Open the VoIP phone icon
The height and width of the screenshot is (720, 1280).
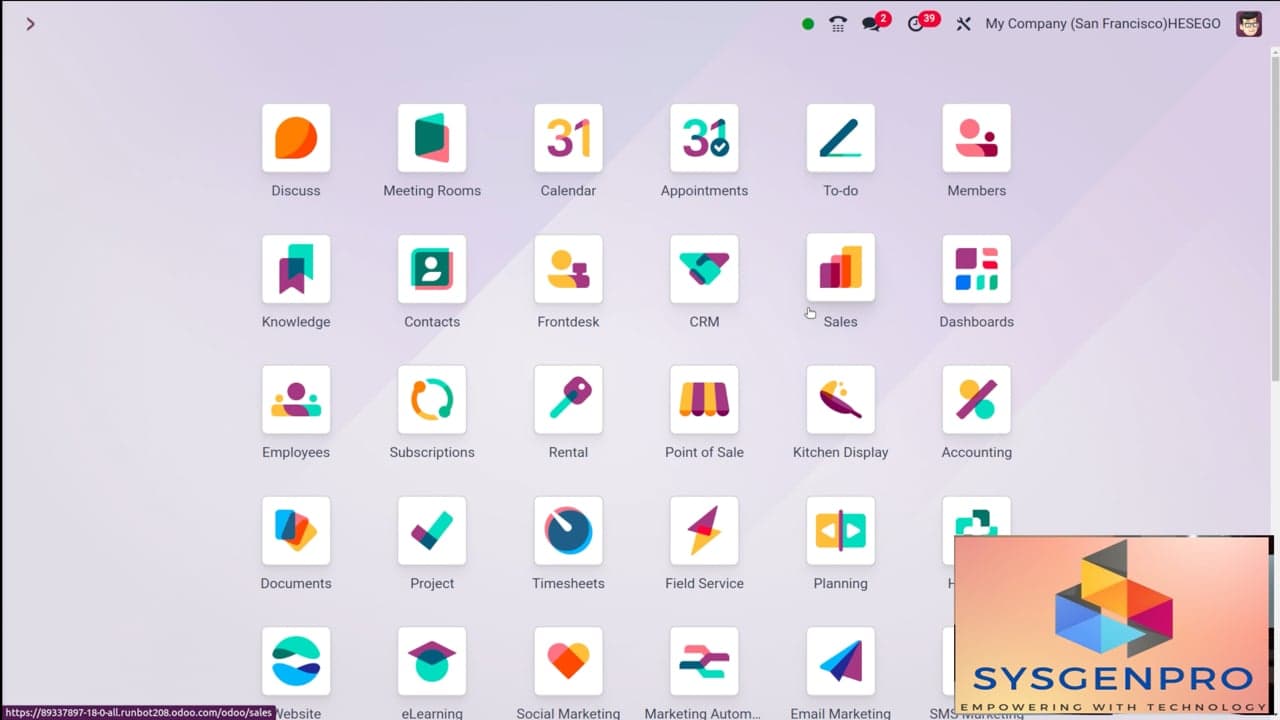pyautogui.click(x=838, y=24)
